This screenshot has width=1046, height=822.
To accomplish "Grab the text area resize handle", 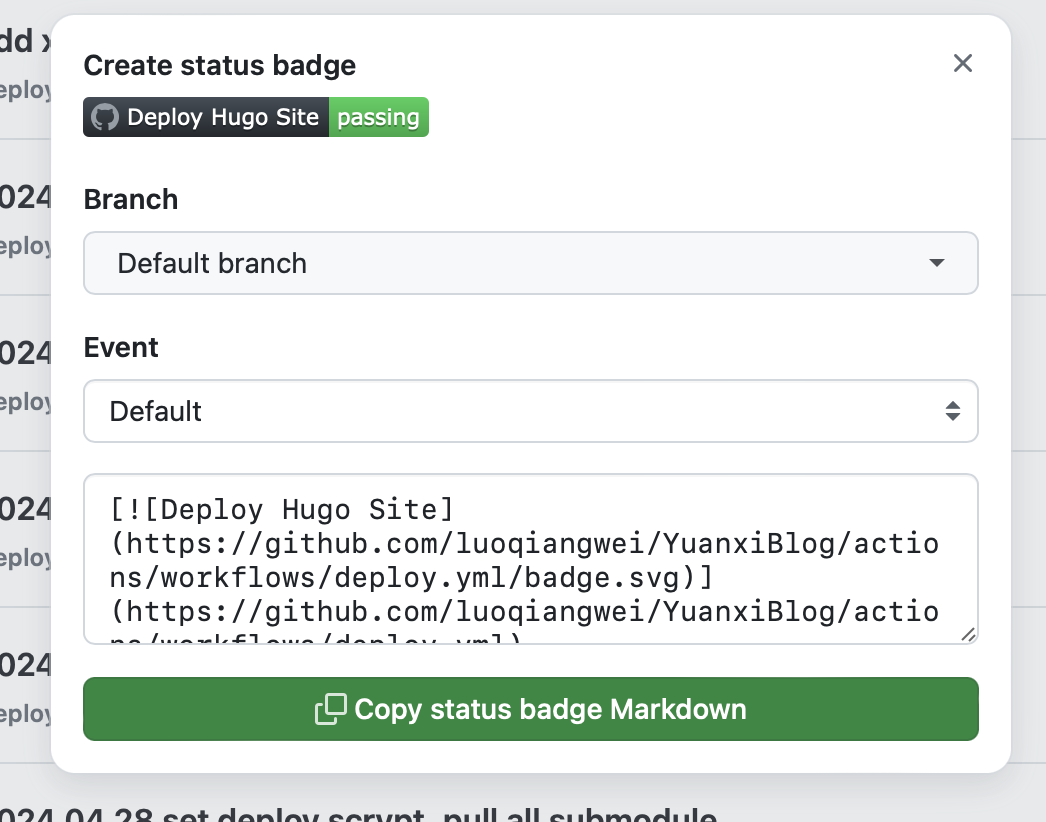I will coord(967,634).
